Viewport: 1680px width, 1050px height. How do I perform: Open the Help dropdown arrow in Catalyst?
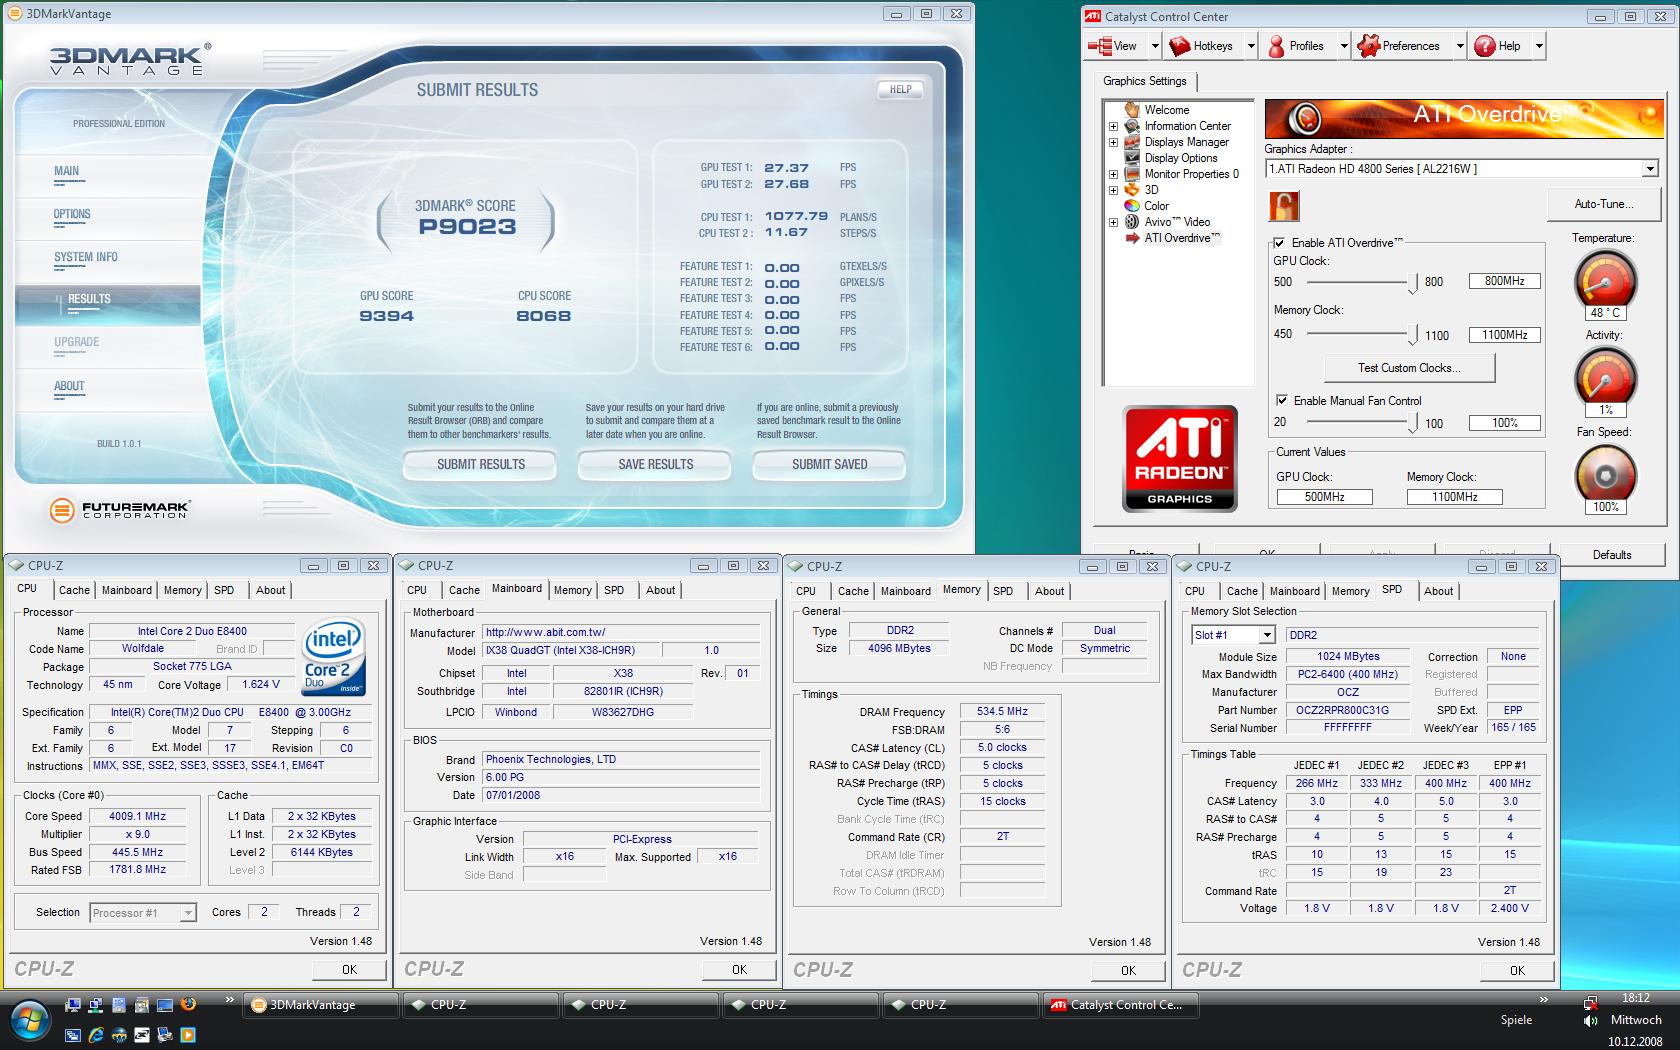[x=1539, y=46]
